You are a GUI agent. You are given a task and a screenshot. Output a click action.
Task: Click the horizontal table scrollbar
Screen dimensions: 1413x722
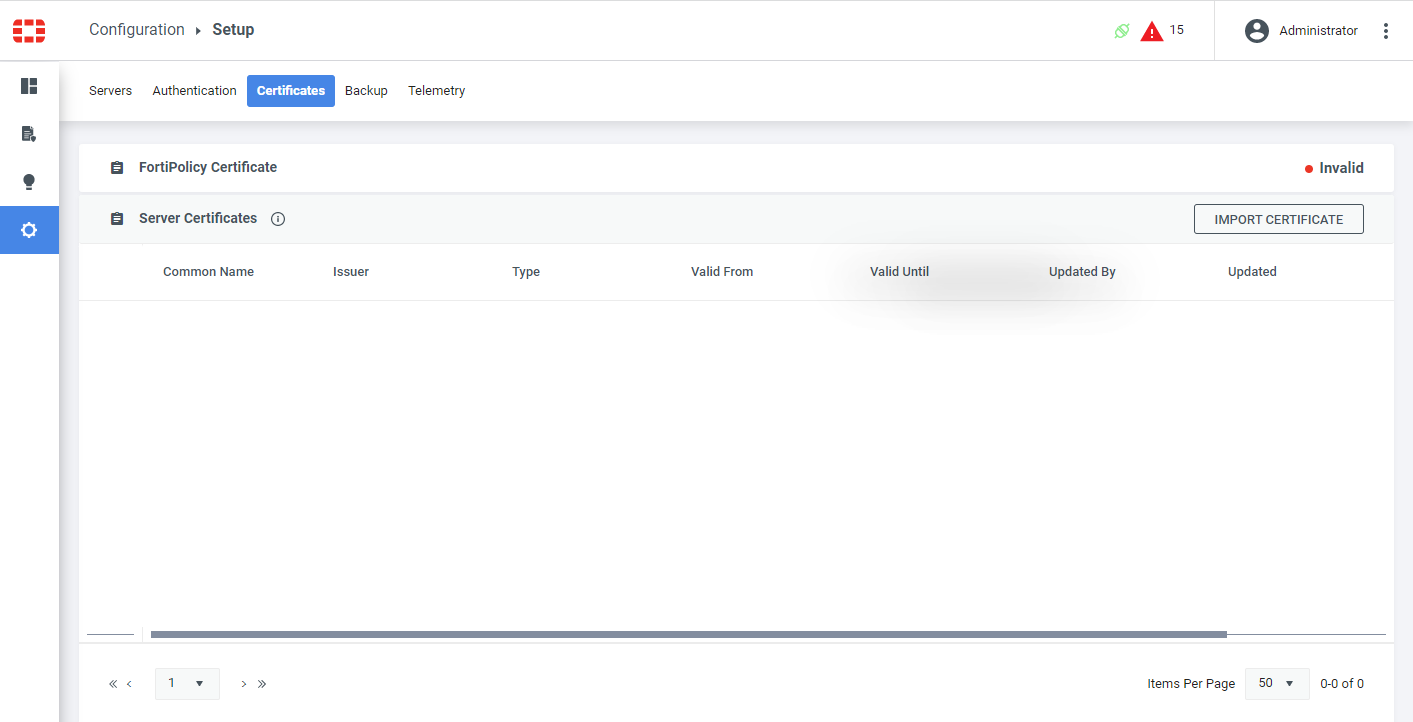click(x=688, y=635)
